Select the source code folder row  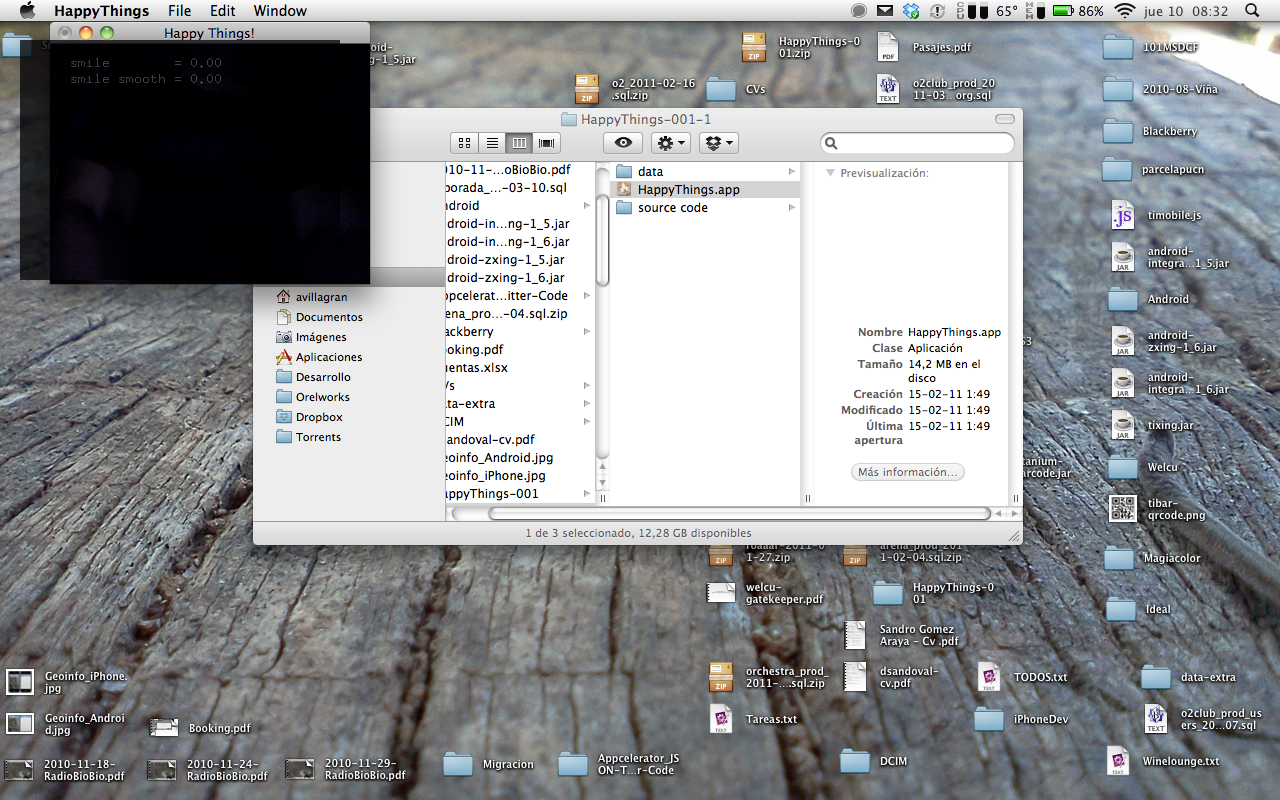(x=705, y=207)
